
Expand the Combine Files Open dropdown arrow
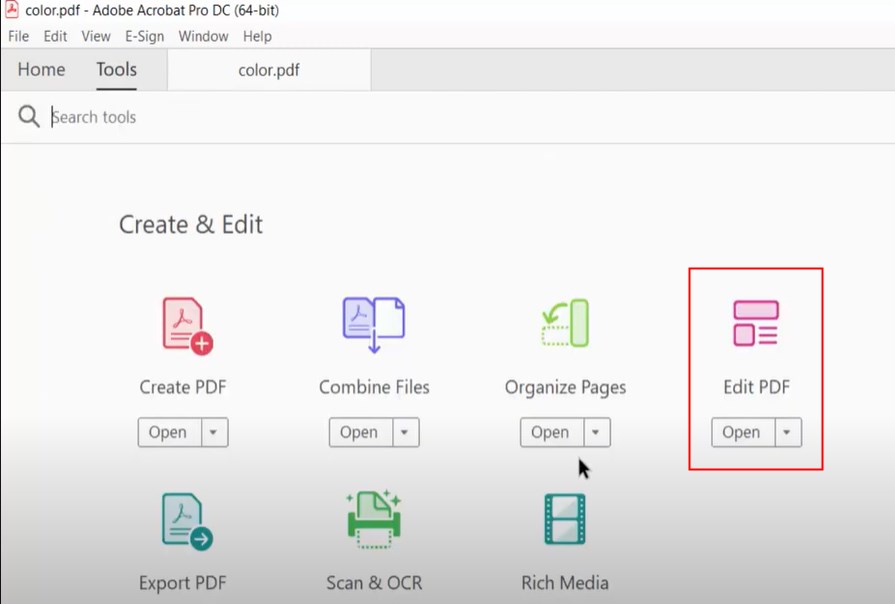click(x=406, y=433)
